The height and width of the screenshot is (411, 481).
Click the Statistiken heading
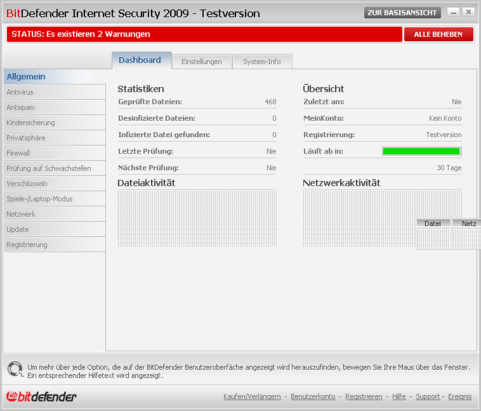point(141,89)
